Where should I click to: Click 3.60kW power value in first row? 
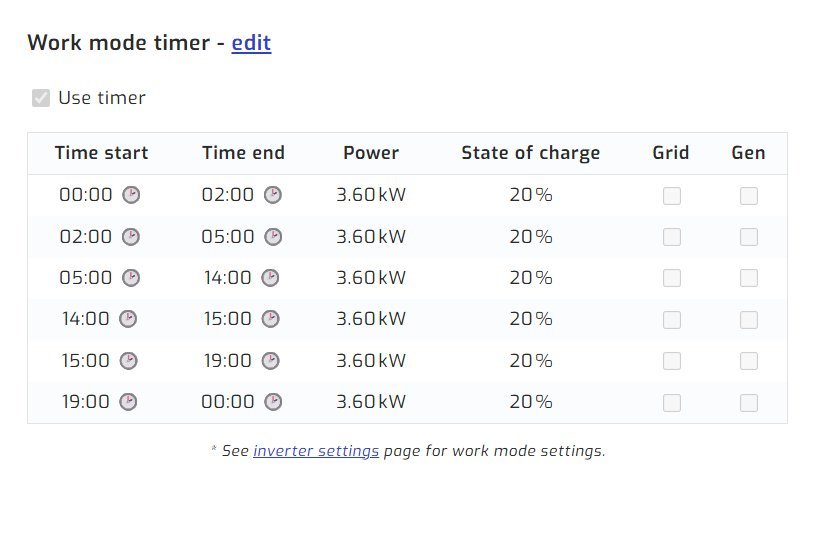[x=371, y=195]
